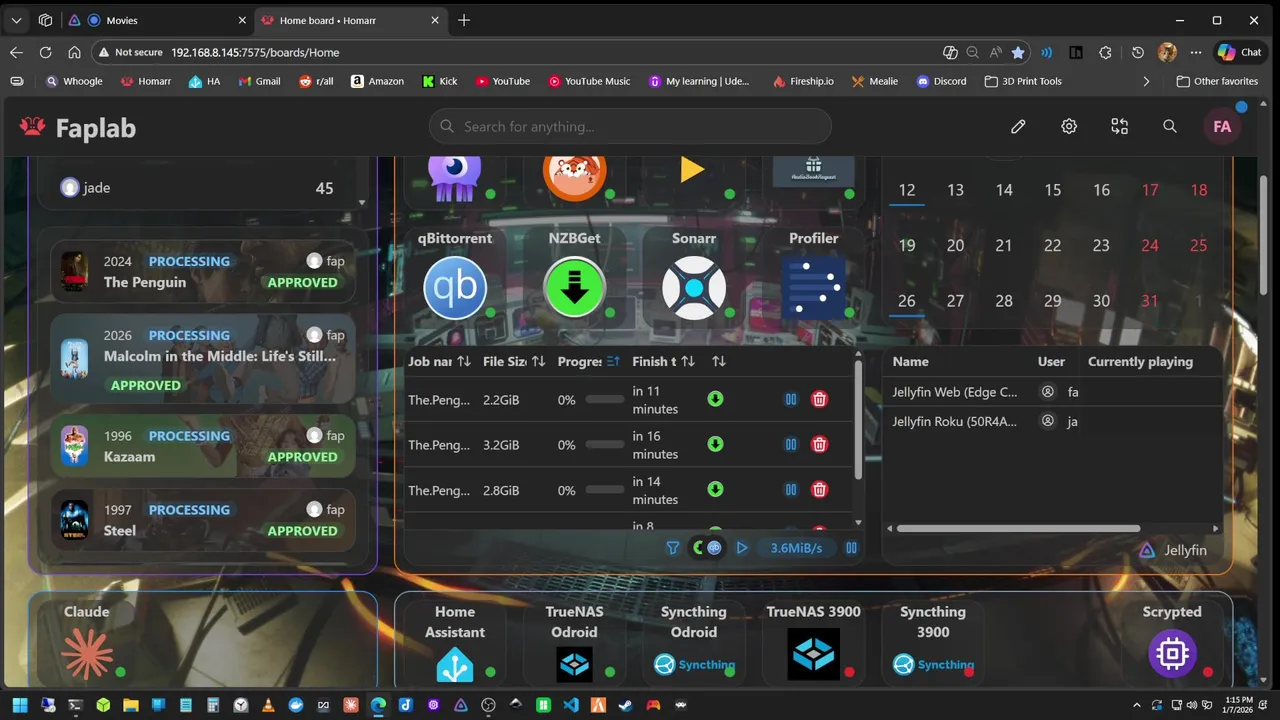Open board settings gear icon
The image size is (1280, 720).
click(x=1069, y=126)
